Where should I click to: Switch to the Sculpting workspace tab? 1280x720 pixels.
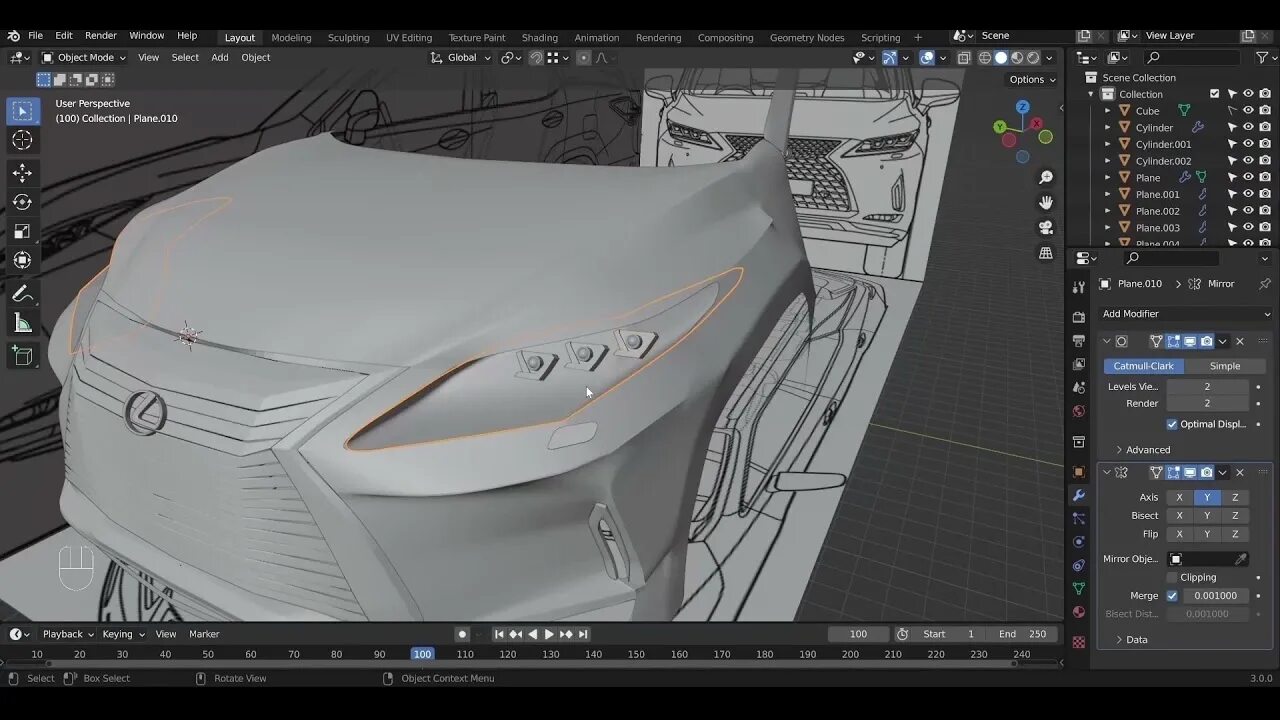pos(348,38)
